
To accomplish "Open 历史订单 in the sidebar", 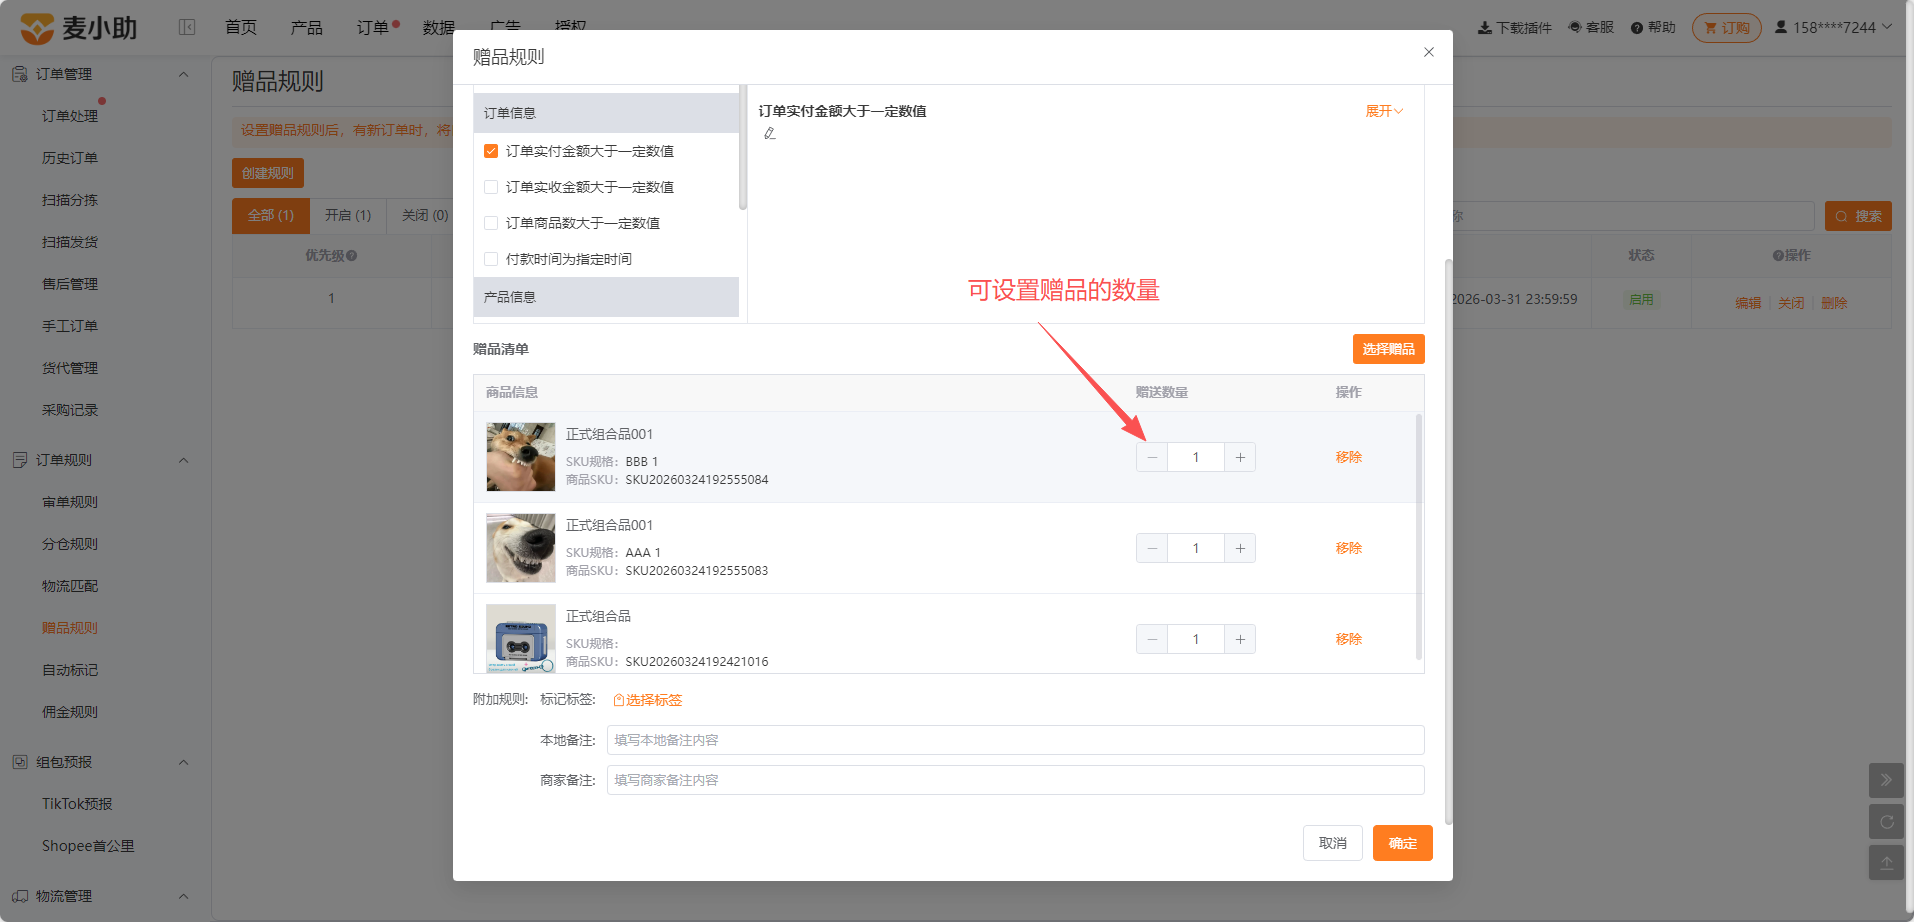I will [70, 158].
